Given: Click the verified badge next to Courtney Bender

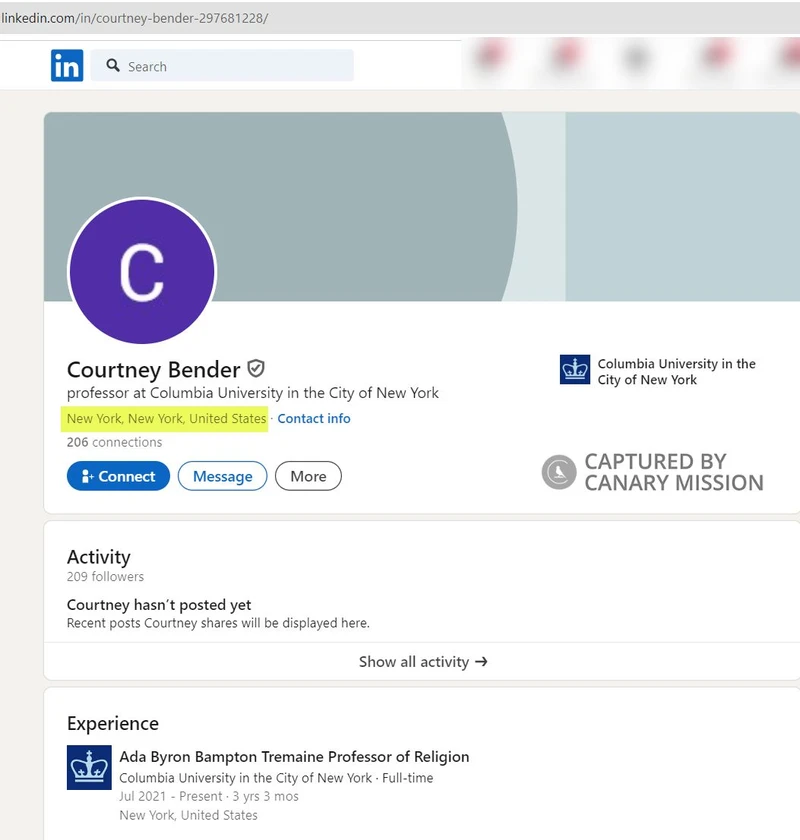Looking at the screenshot, I should tap(256, 369).
